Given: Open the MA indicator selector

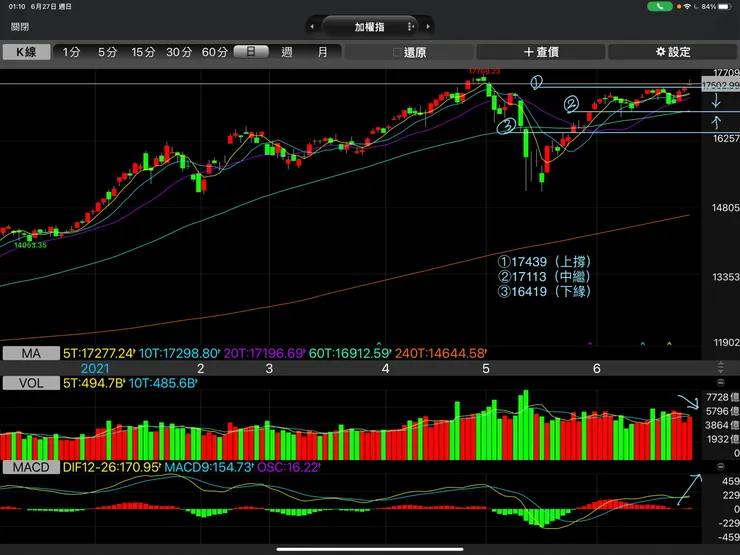Looking at the screenshot, I should [31, 353].
